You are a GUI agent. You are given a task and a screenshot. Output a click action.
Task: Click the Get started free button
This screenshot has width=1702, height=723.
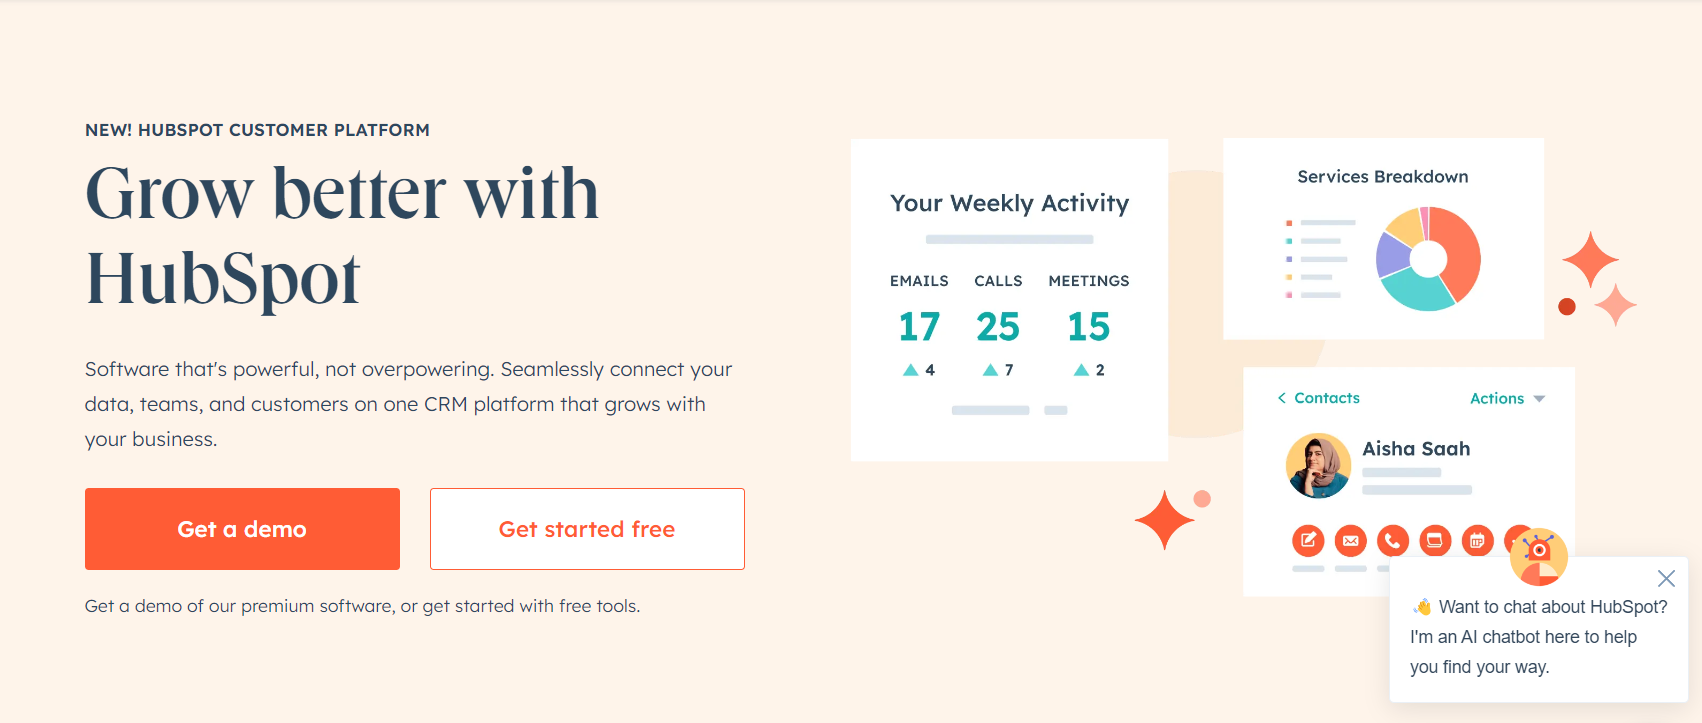[586, 528]
